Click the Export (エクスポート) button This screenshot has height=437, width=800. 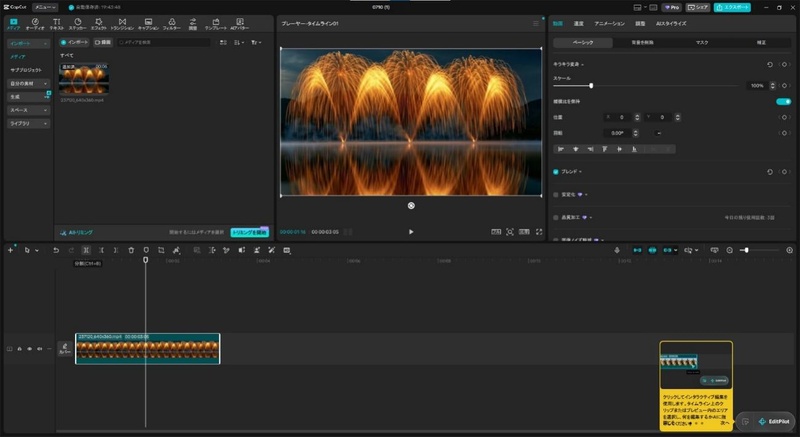(732, 8)
